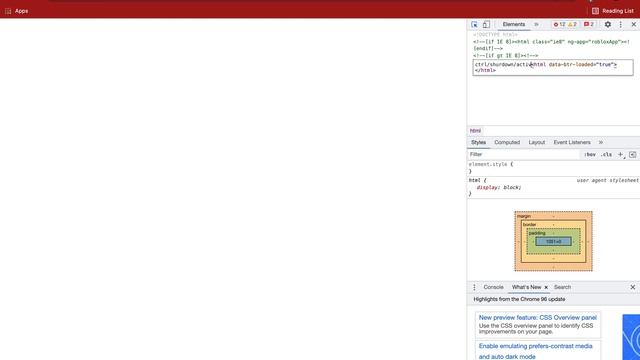Open the Search drawer tab
This screenshot has width=640, height=360.
[562, 287]
